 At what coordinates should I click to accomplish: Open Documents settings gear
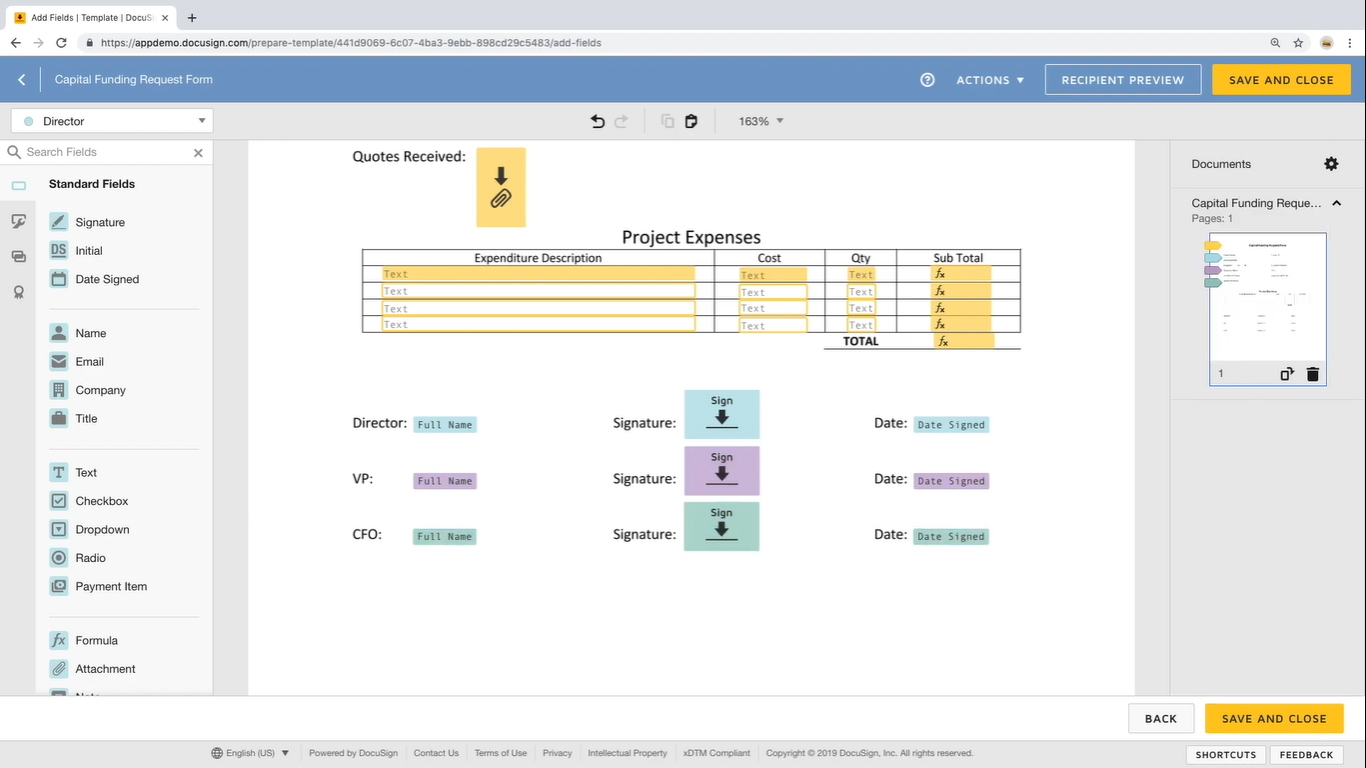[1331, 164]
